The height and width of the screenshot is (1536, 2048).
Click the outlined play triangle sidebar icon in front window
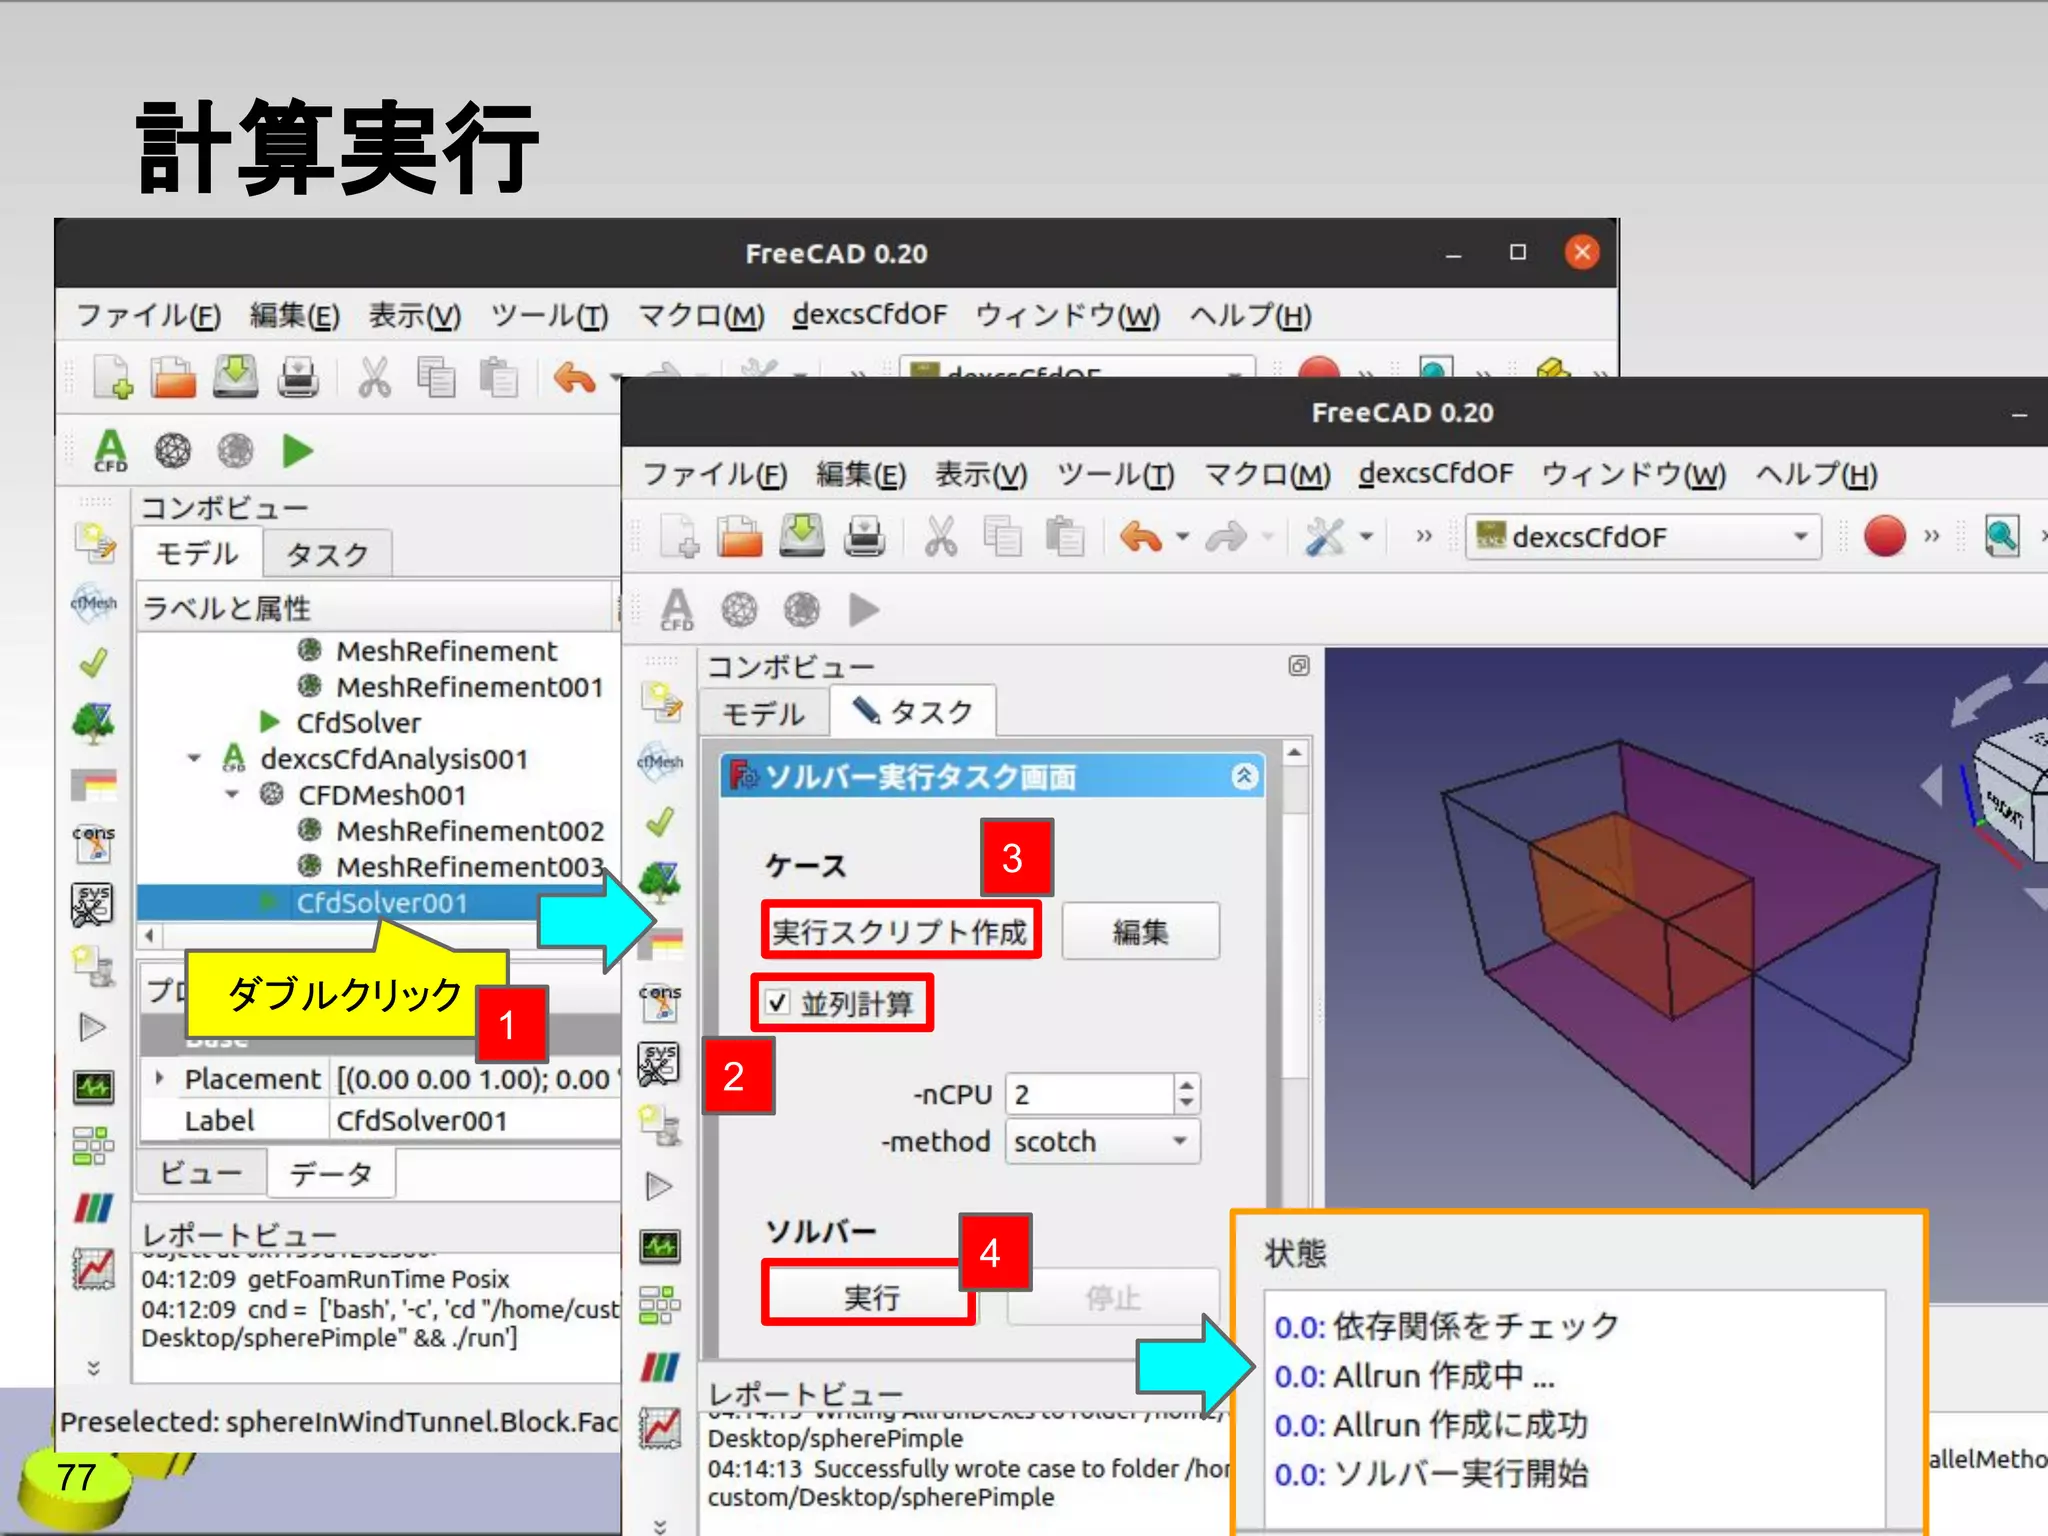point(659,1186)
